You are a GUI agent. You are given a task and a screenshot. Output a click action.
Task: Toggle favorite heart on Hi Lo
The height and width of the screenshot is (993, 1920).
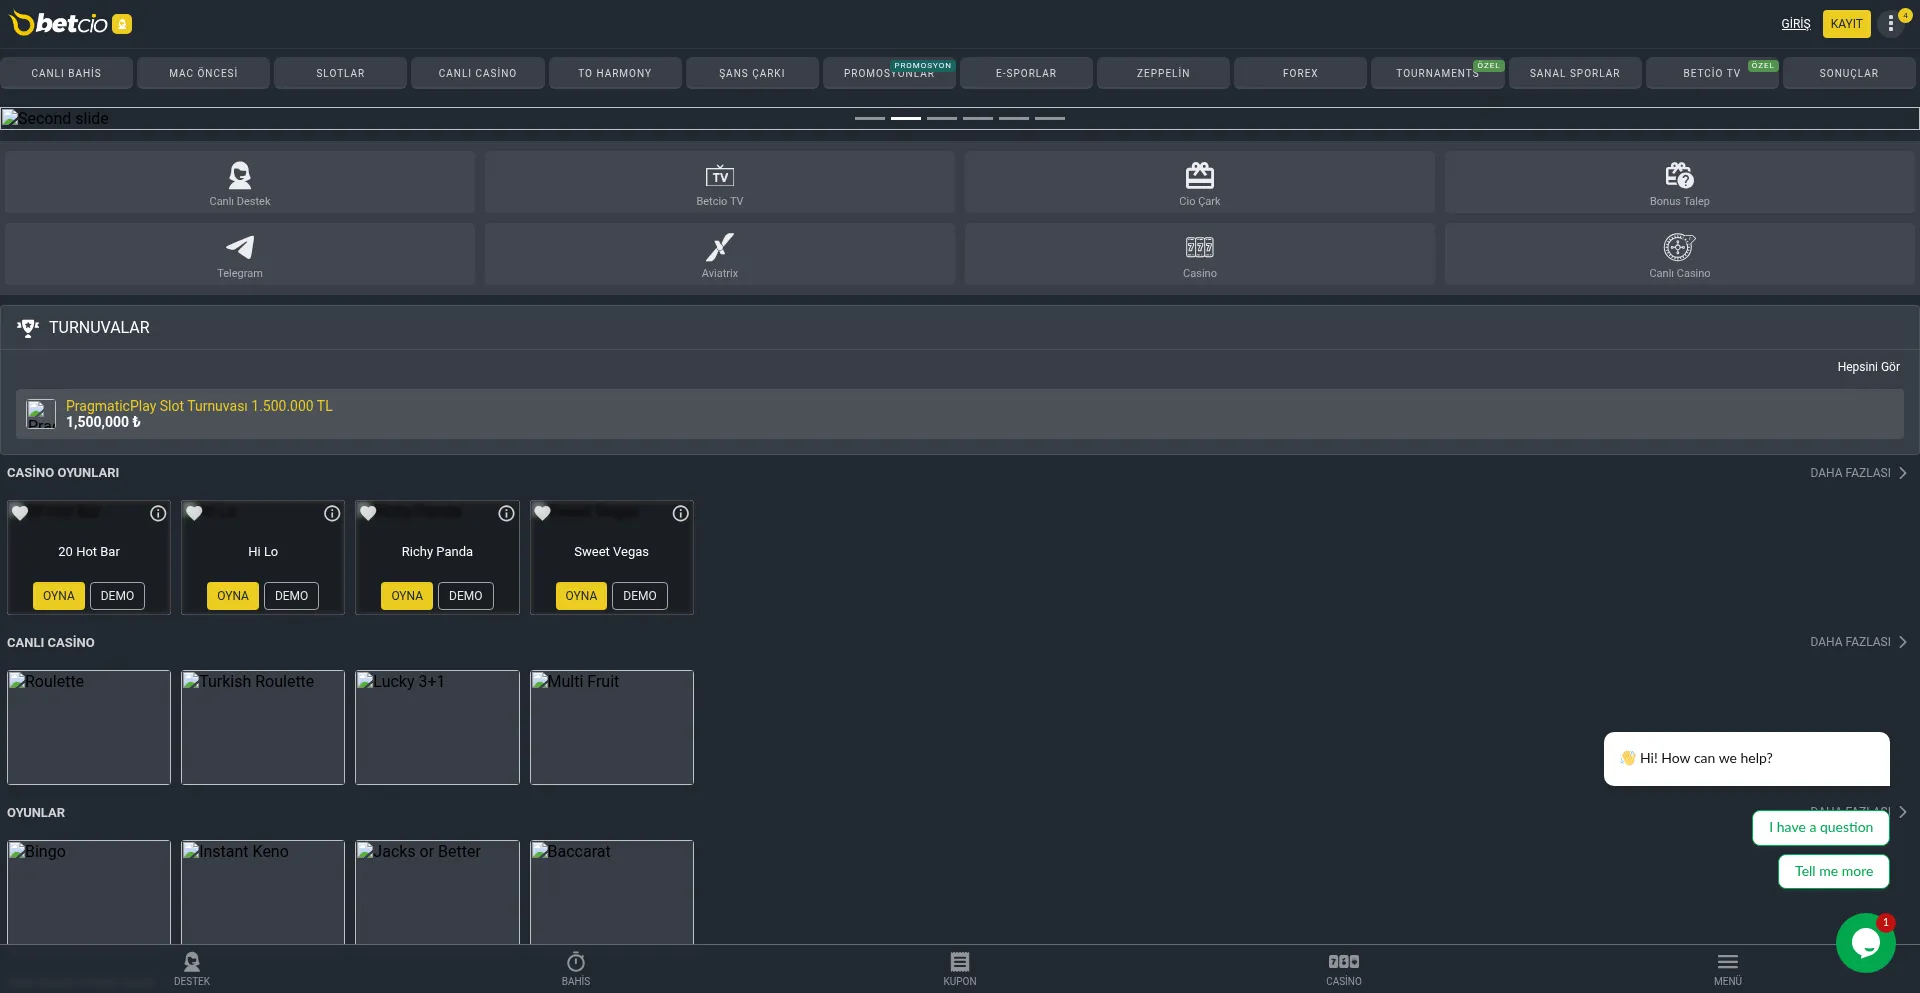[x=194, y=513]
